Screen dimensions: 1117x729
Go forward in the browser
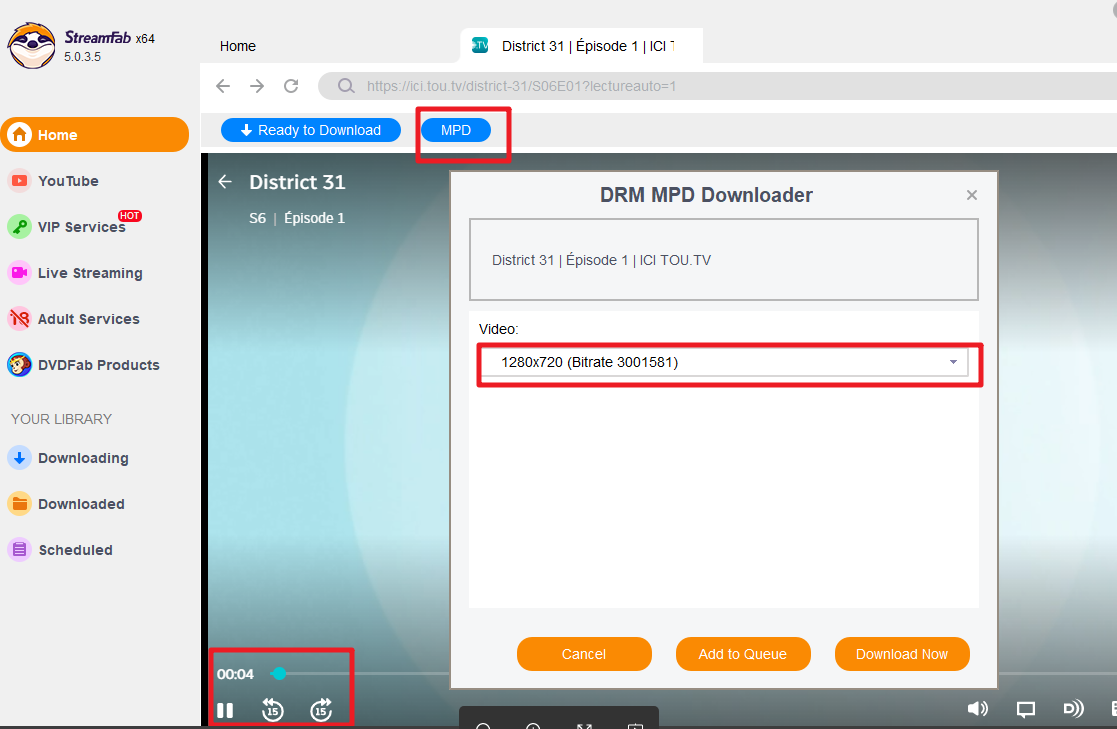(257, 86)
